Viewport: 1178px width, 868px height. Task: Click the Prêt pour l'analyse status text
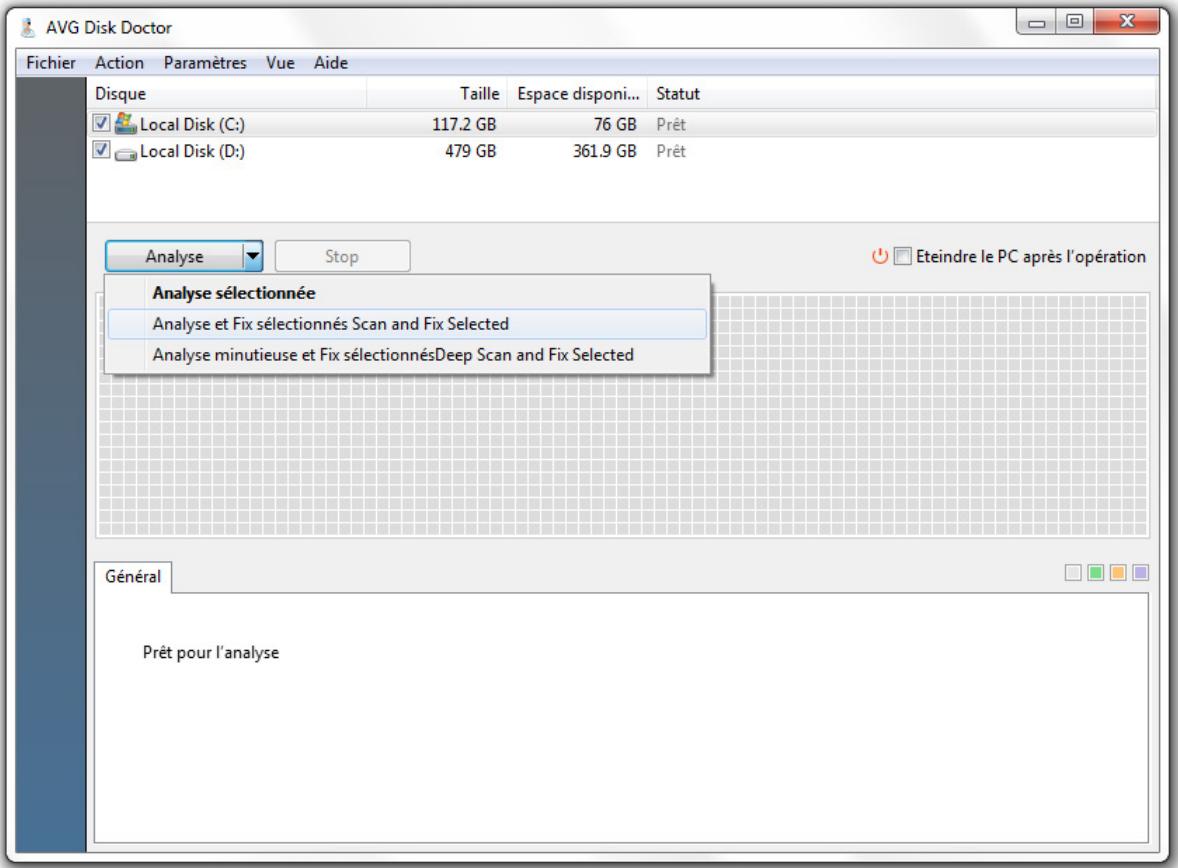211,652
